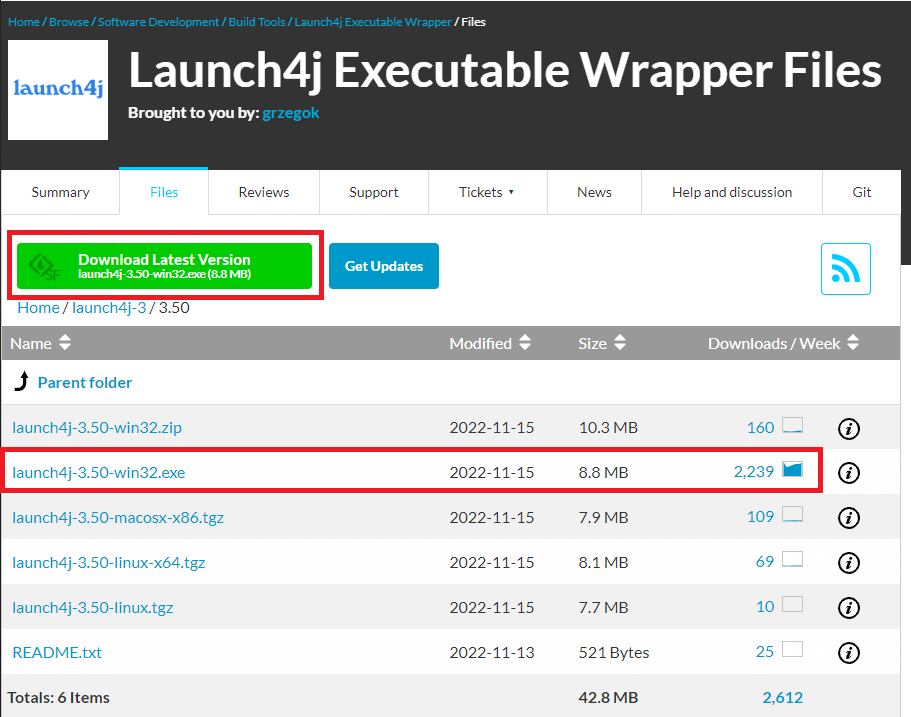
Task: Click Home in top breadcrumb
Action: pyautogui.click(x=24, y=22)
